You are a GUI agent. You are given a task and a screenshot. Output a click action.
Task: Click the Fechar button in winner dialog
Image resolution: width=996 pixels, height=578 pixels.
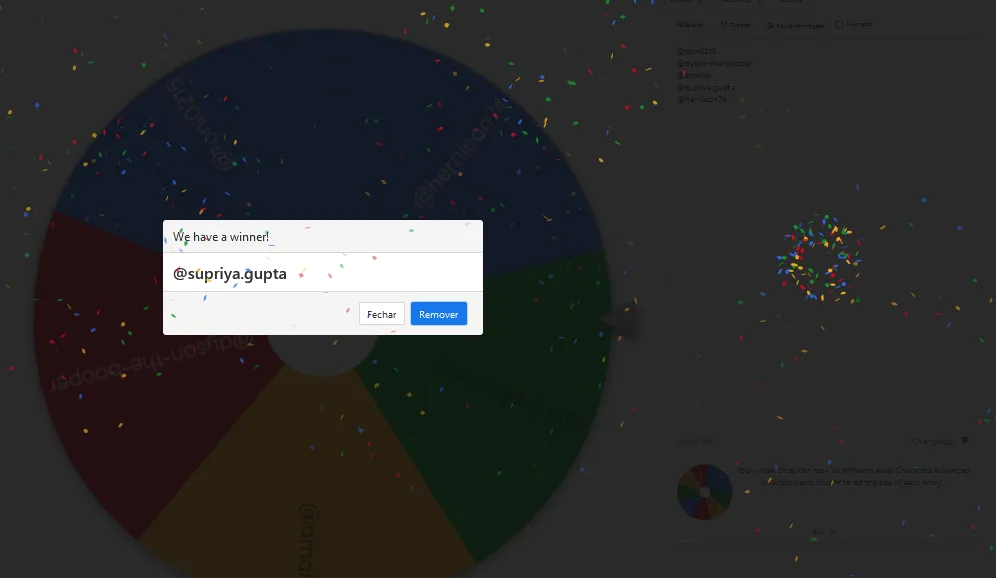[381, 314]
